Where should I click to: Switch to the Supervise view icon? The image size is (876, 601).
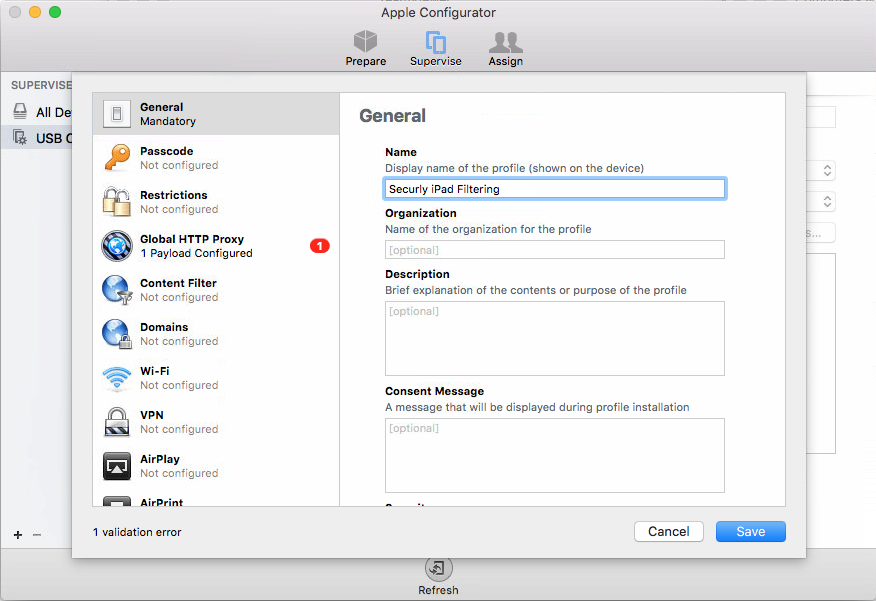[436, 42]
